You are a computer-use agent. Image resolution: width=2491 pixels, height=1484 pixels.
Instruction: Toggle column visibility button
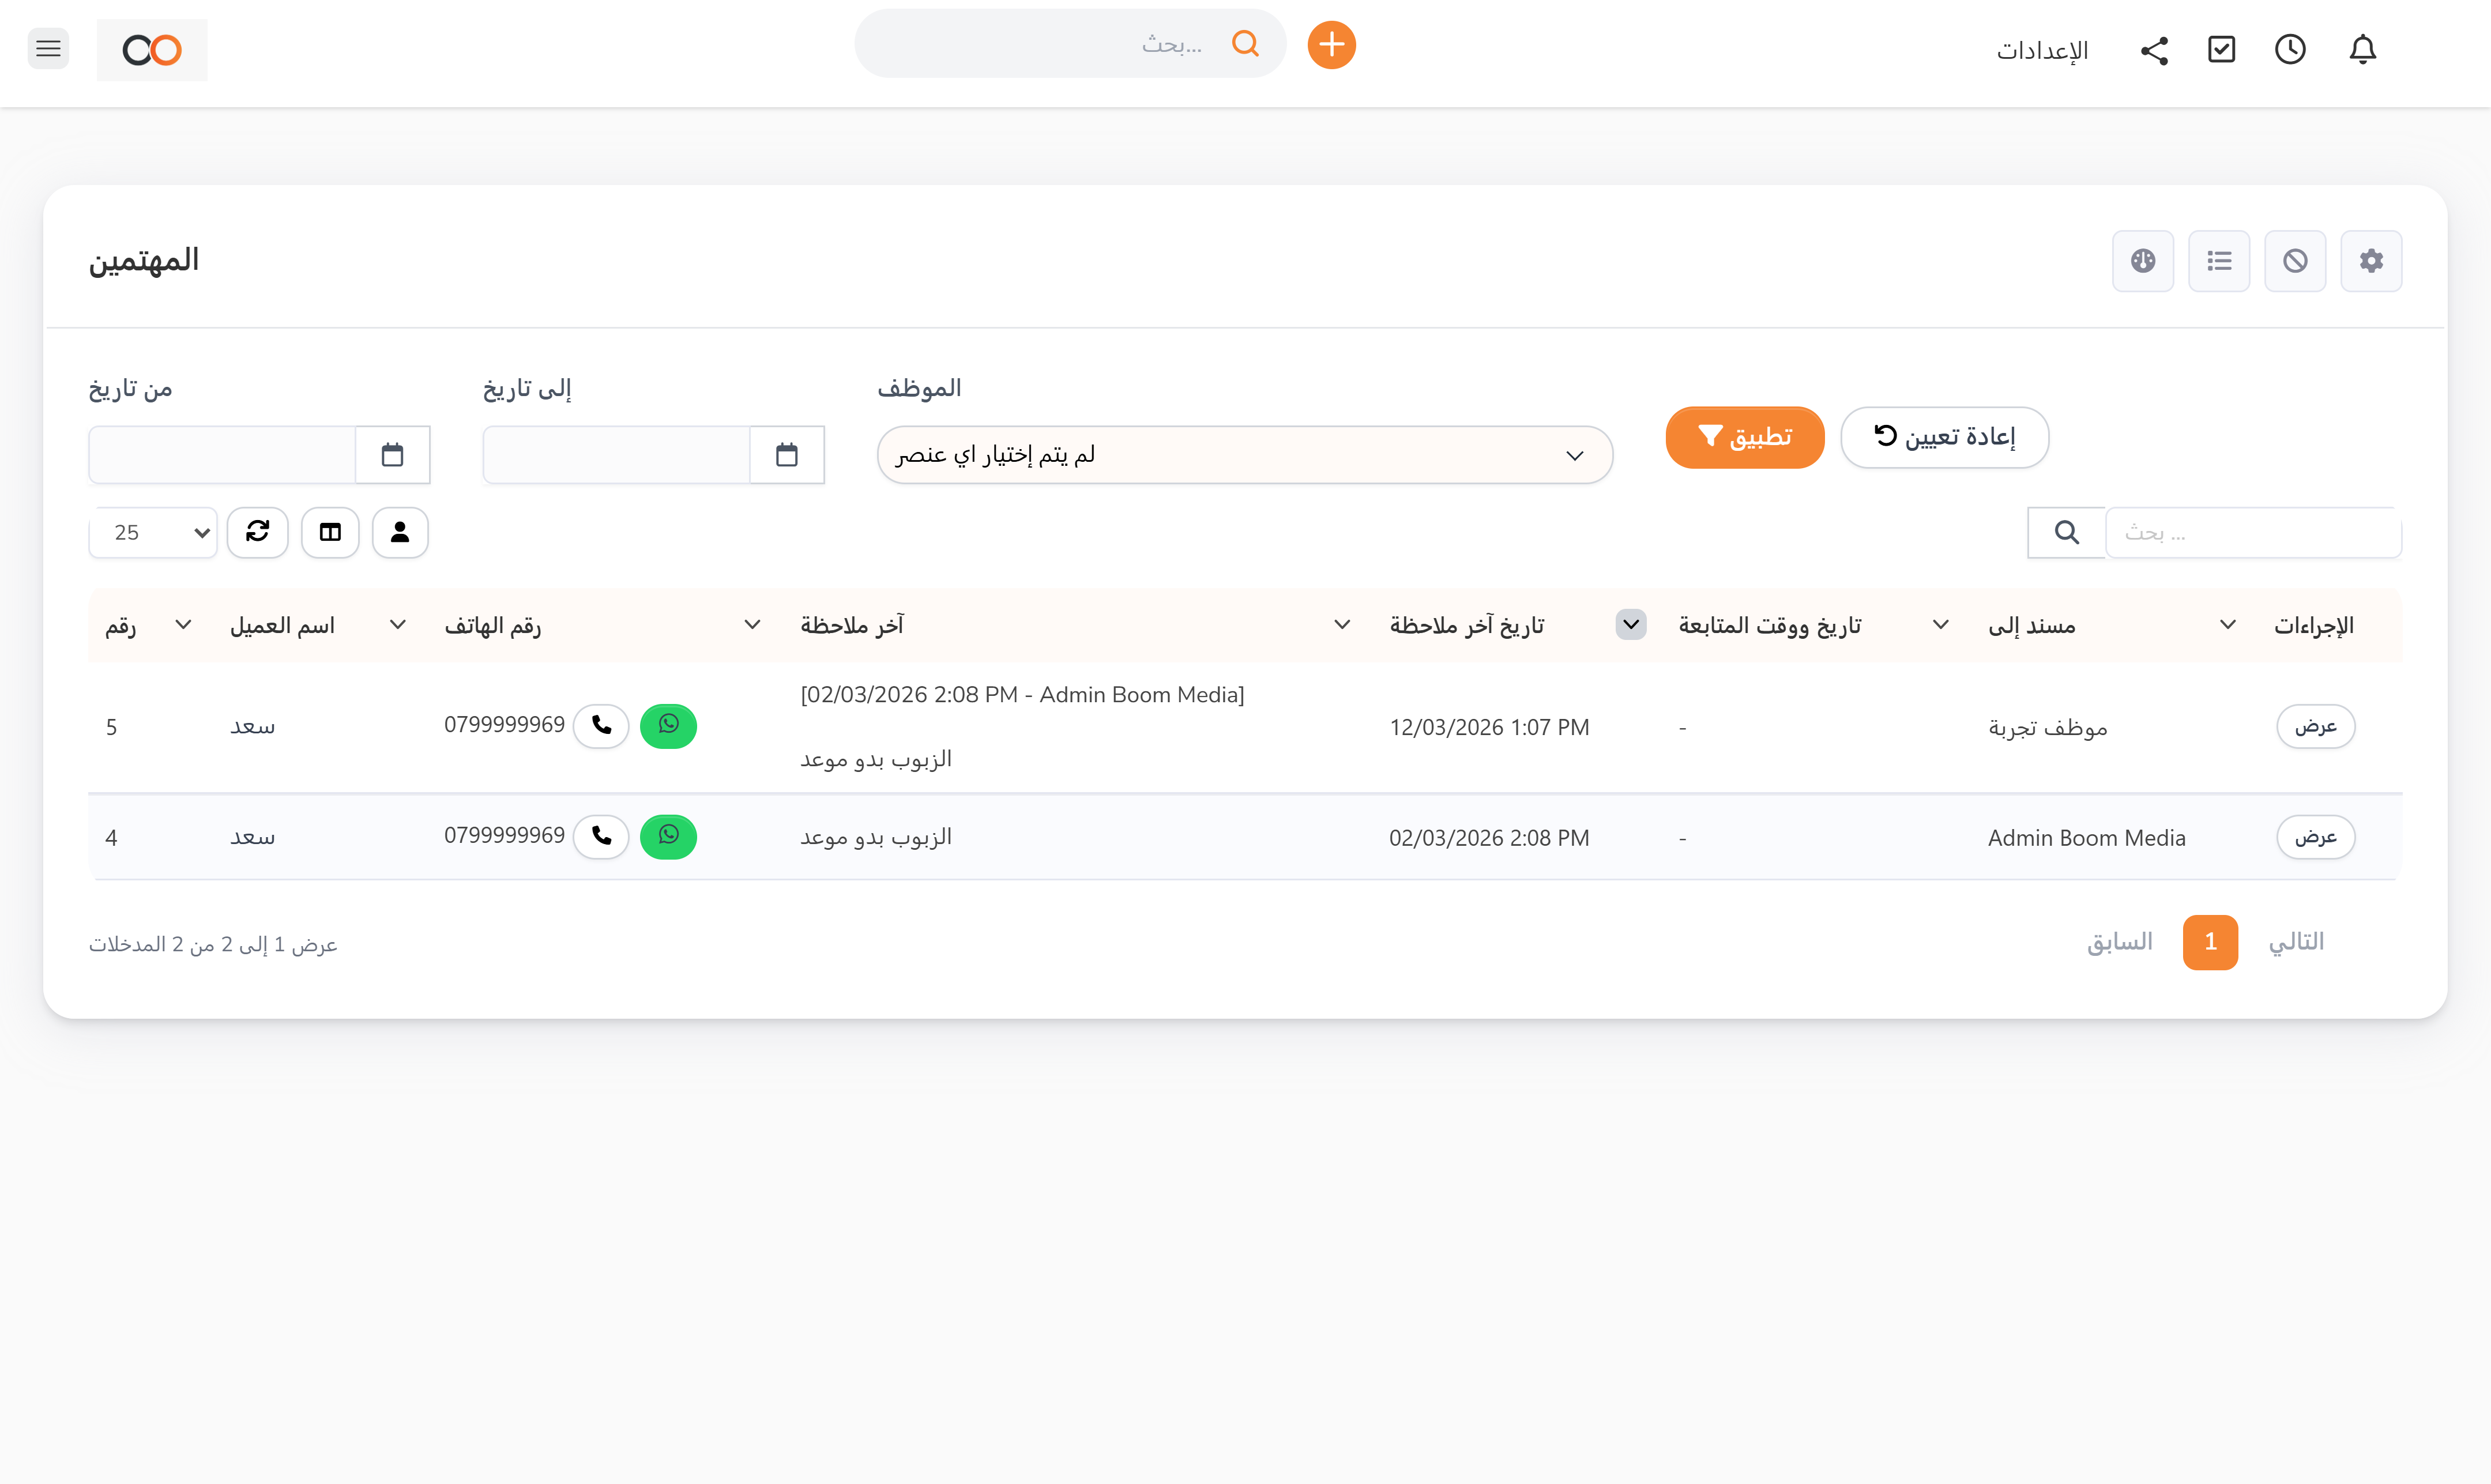(330, 532)
